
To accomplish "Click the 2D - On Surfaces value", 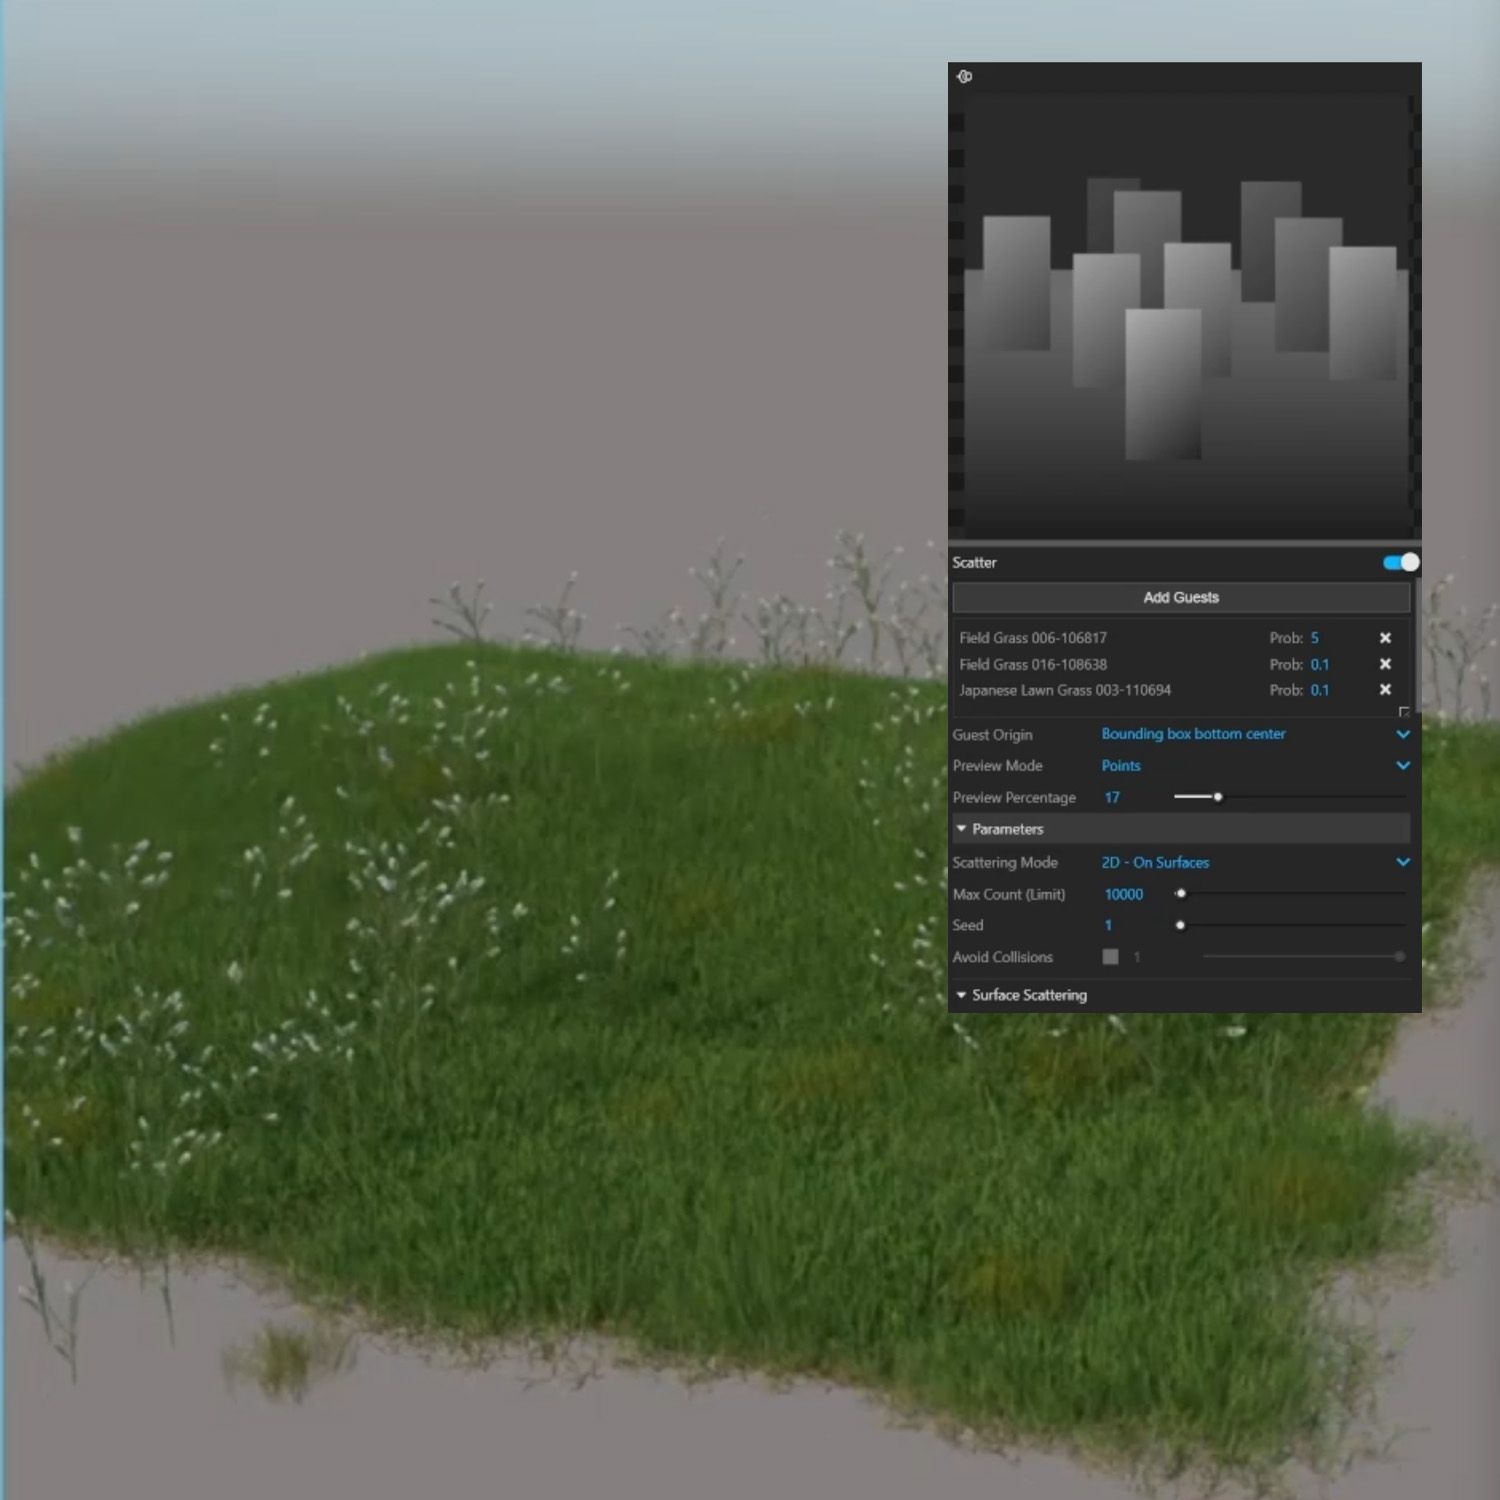I will point(1155,862).
